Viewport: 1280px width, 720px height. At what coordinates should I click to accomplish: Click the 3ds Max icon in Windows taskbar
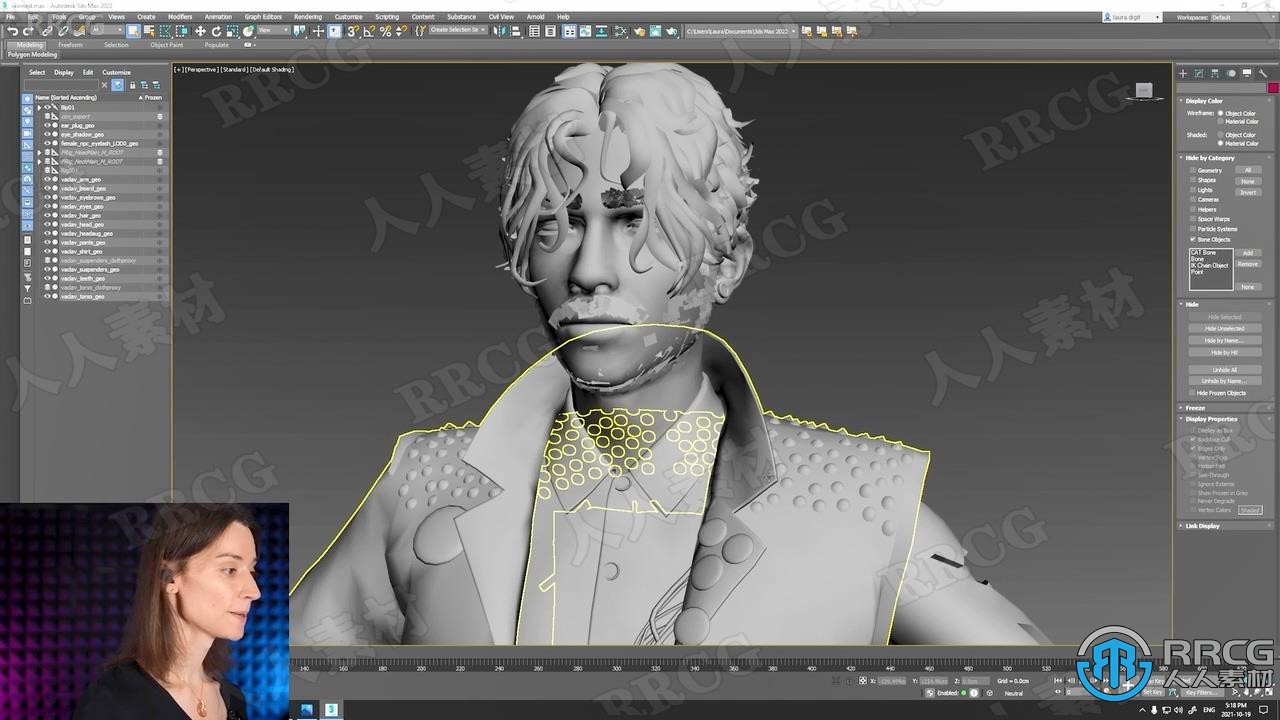pos(331,709)
